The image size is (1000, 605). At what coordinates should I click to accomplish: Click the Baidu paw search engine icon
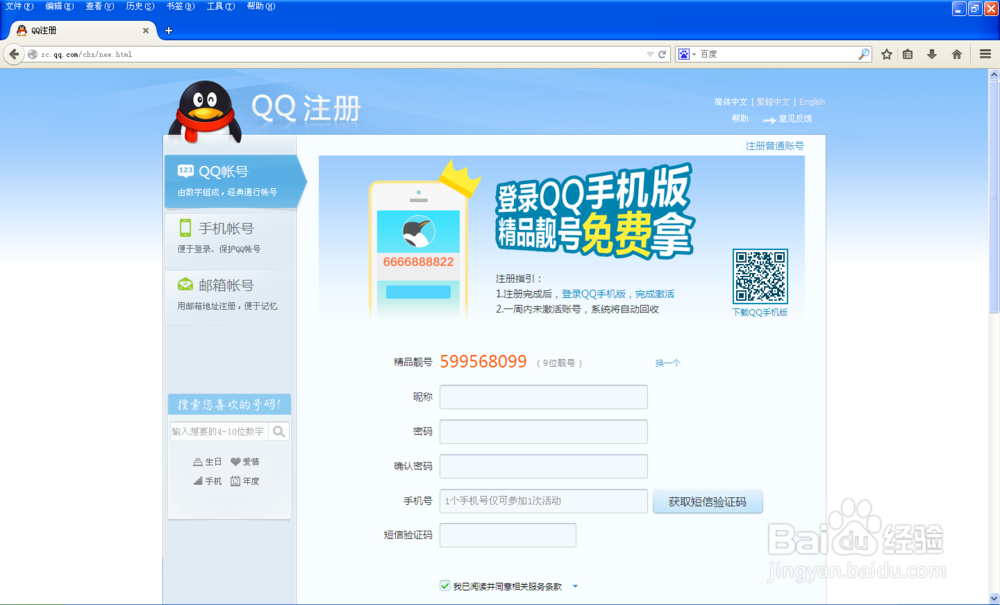(x=684, y=54)
